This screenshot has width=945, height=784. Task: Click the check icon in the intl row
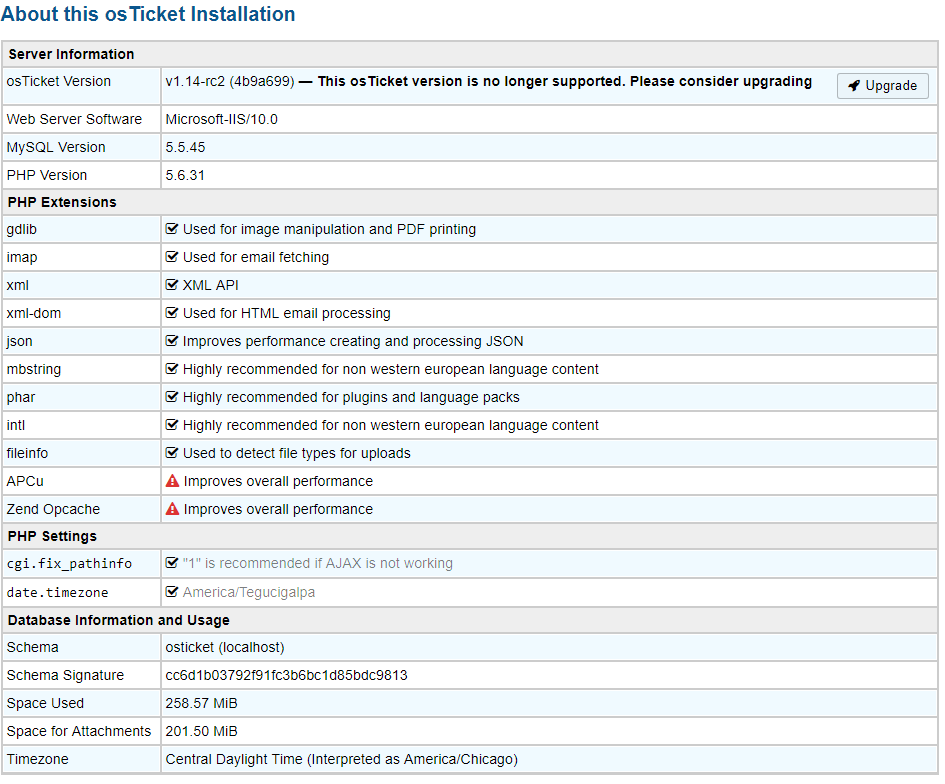click(x=172, y=425)
